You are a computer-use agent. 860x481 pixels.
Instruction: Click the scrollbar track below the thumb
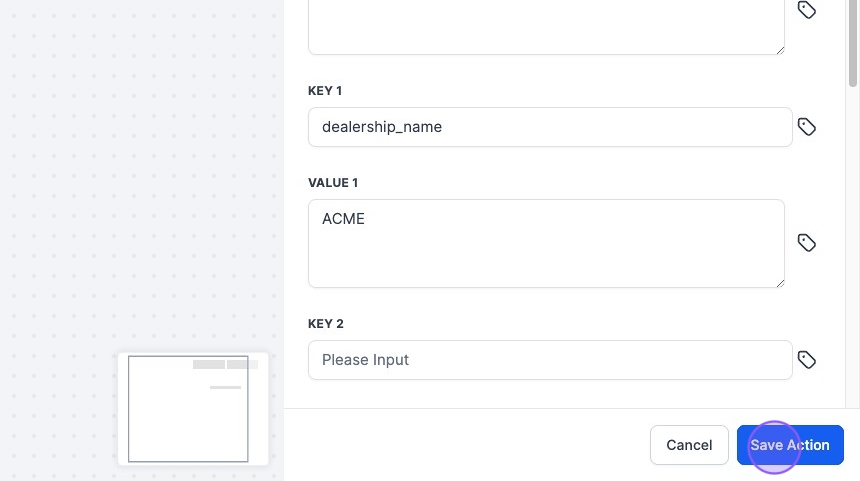(x=853, y=250)
